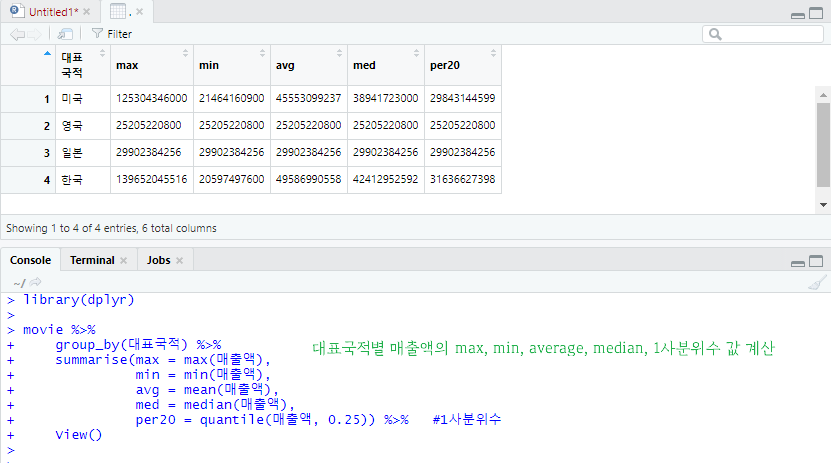Sort the max column

pyautogui.click(x=185, y=53)
